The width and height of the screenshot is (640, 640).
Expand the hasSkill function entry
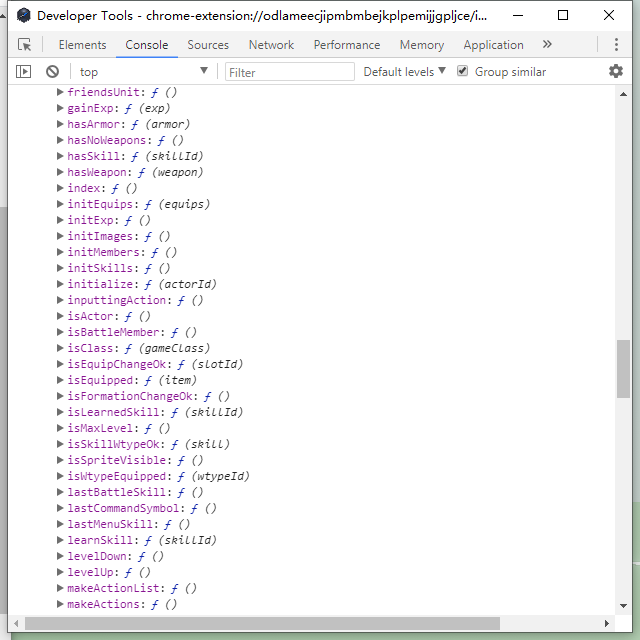[60, 156]
